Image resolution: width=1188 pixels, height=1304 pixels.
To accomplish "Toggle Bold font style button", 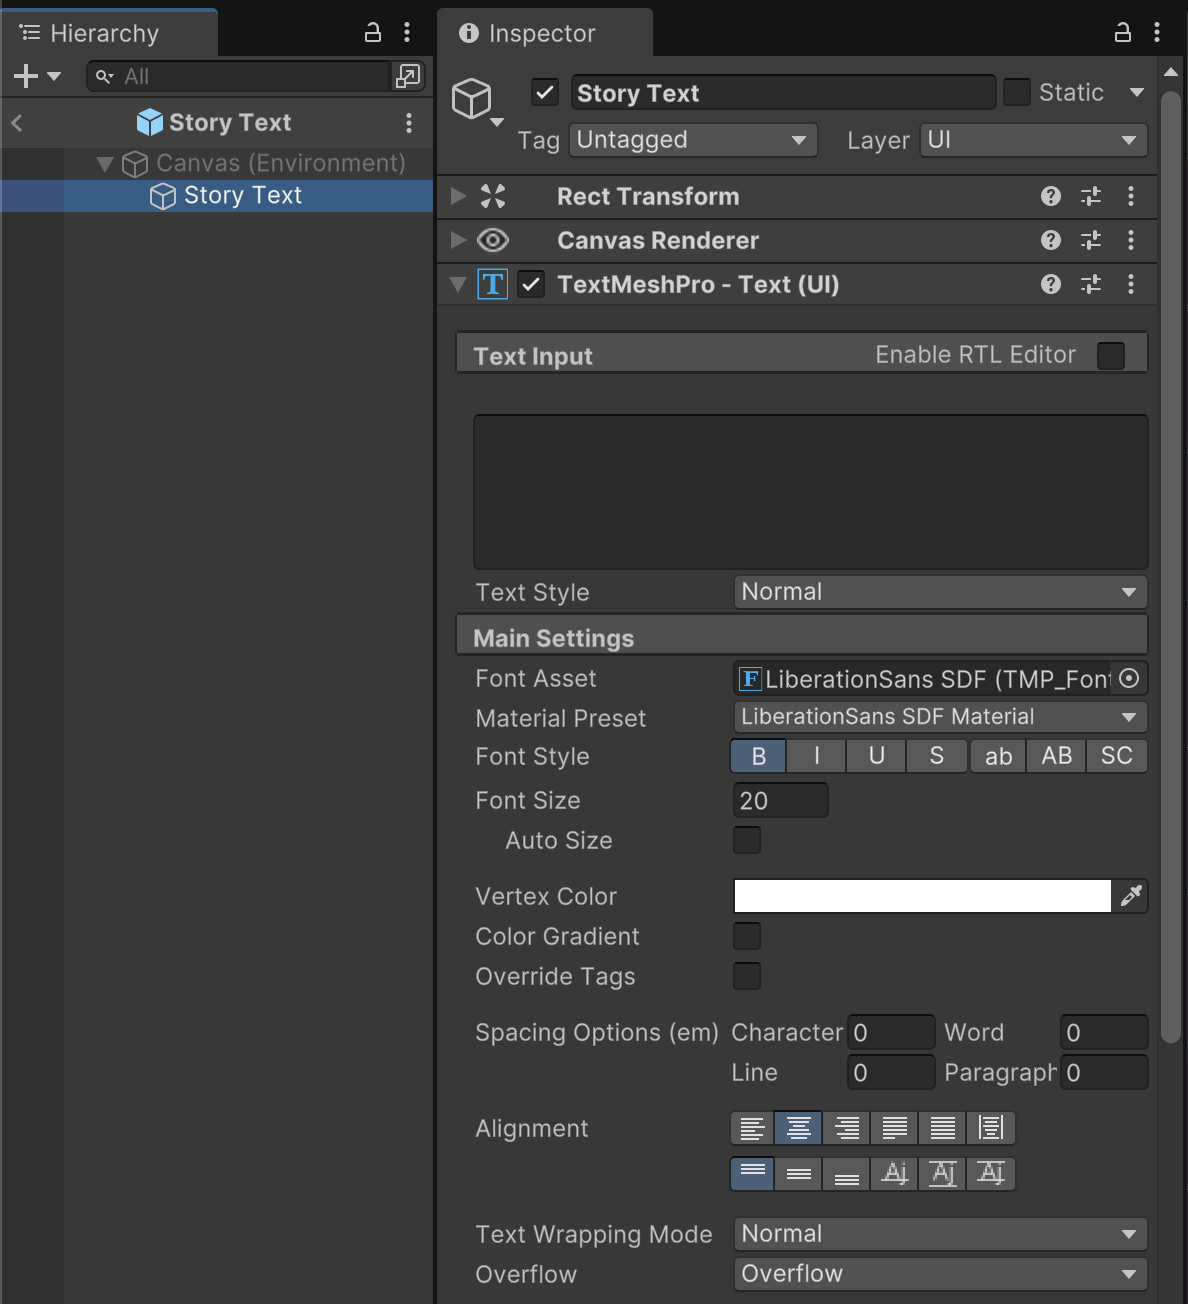I will 759,756.
